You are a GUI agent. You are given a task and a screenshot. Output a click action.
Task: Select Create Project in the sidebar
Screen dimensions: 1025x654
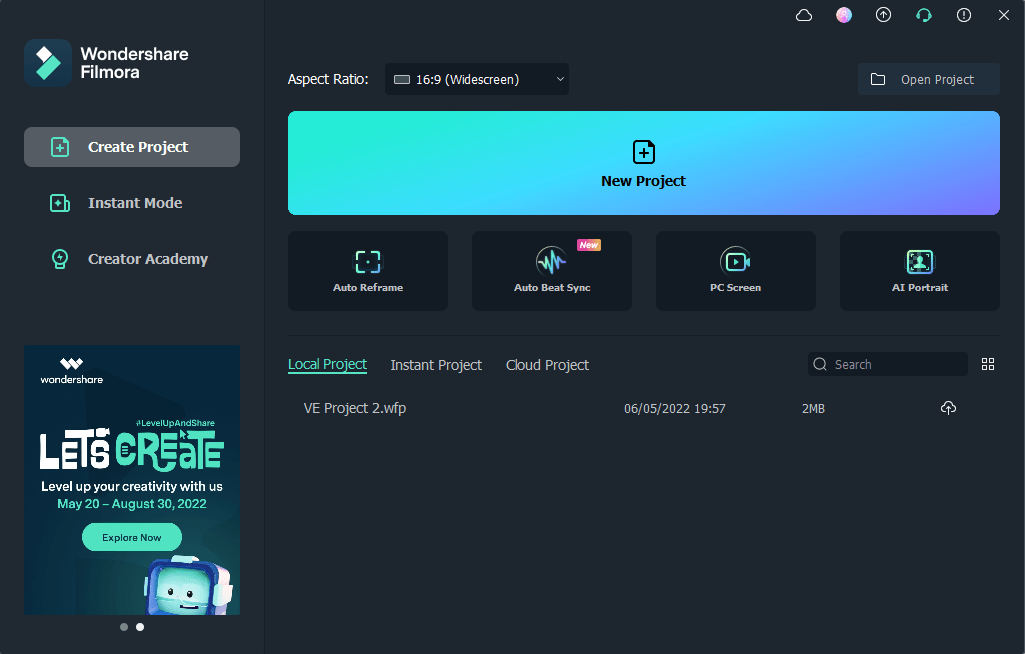132,147
